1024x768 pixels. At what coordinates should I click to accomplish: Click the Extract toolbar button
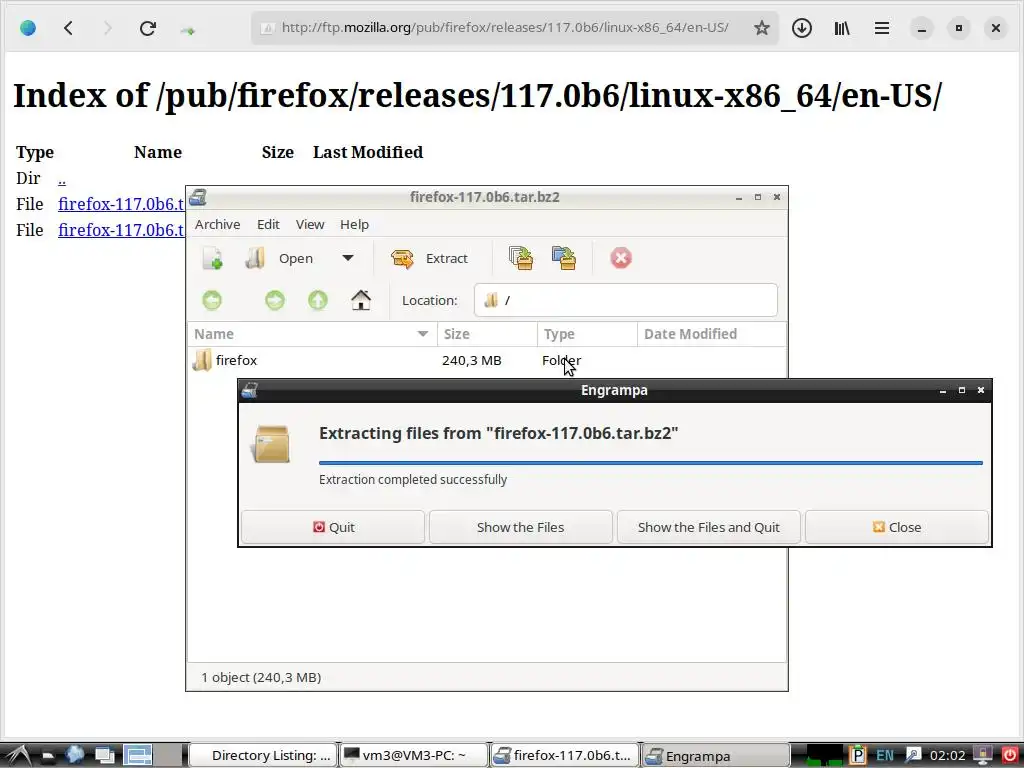point(429,258)
